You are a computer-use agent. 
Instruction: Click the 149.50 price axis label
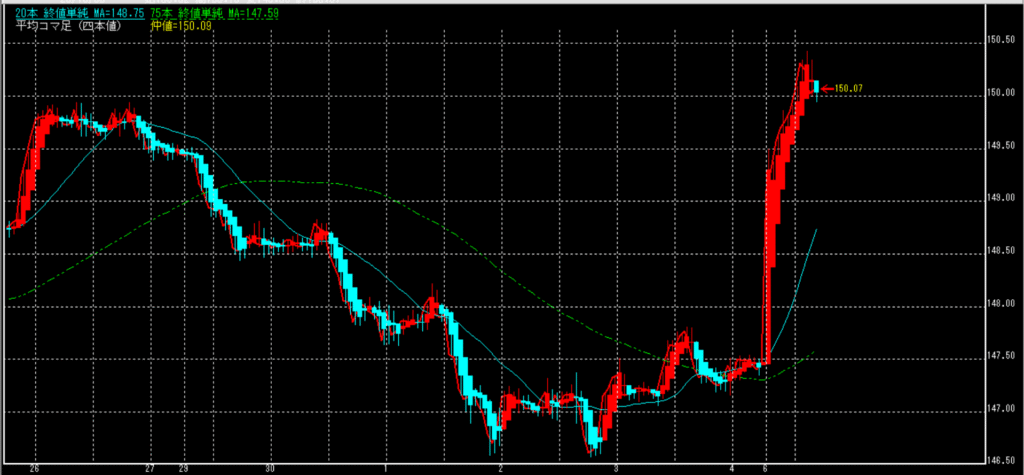pyautogui.click(x=1000, y=146)
